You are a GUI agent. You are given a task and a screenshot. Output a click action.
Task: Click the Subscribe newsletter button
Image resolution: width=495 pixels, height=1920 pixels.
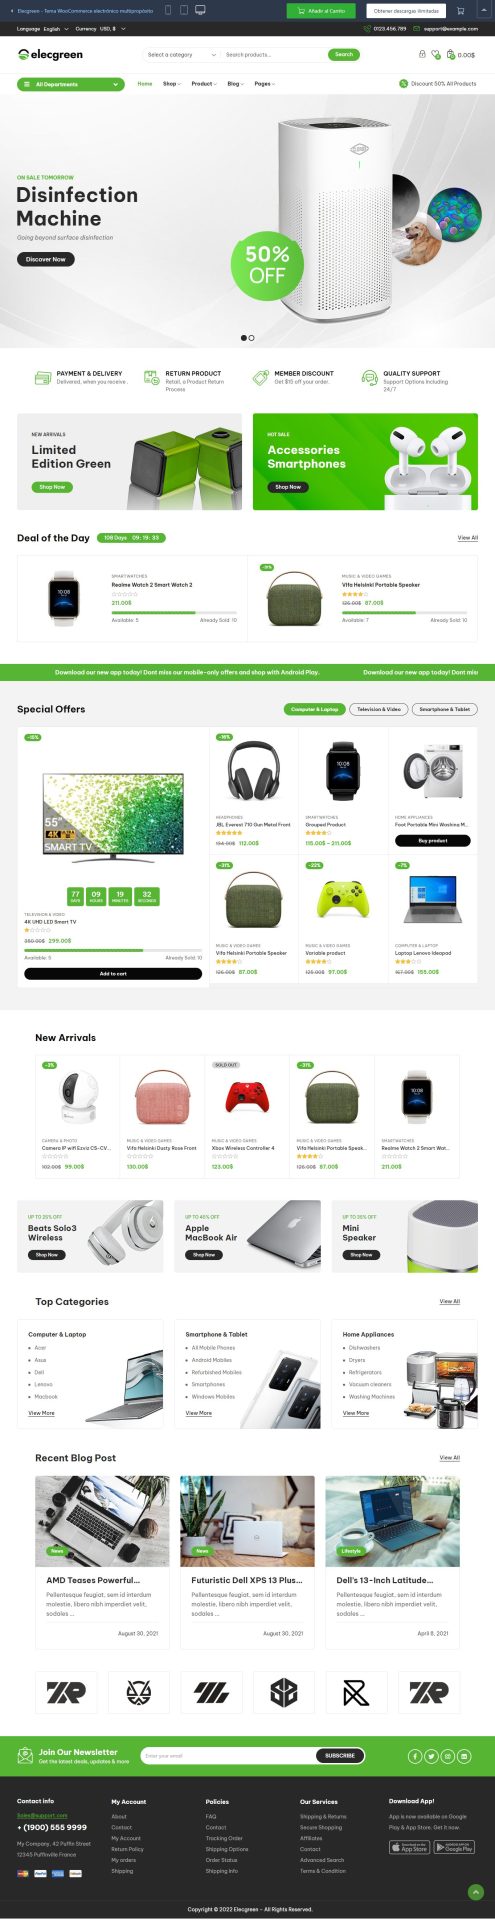(x=340, y=1756)
